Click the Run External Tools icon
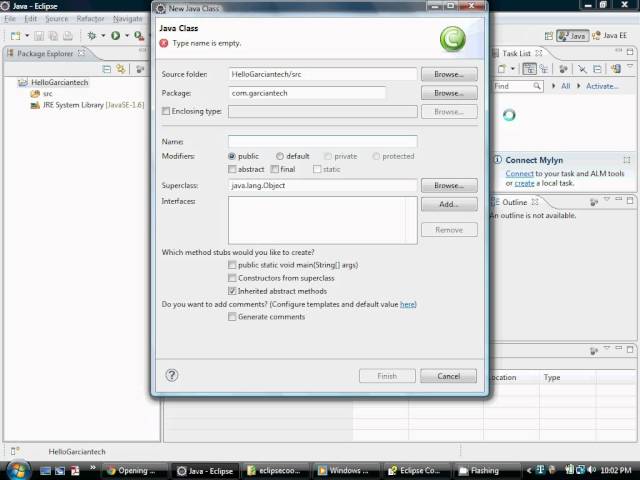This screenshot has width=640, height=480. click(139, 36)
